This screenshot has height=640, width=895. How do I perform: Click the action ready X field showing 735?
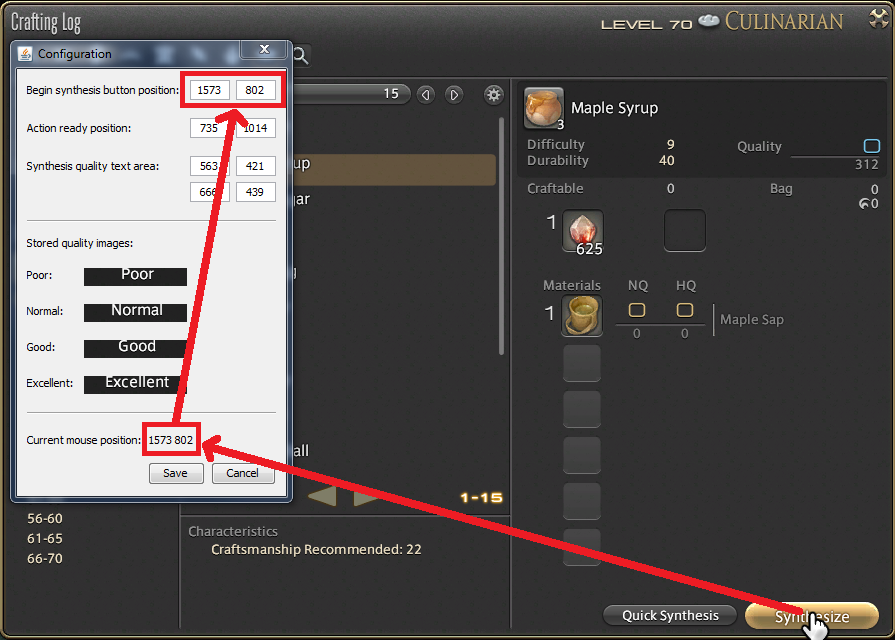point(209,128)
